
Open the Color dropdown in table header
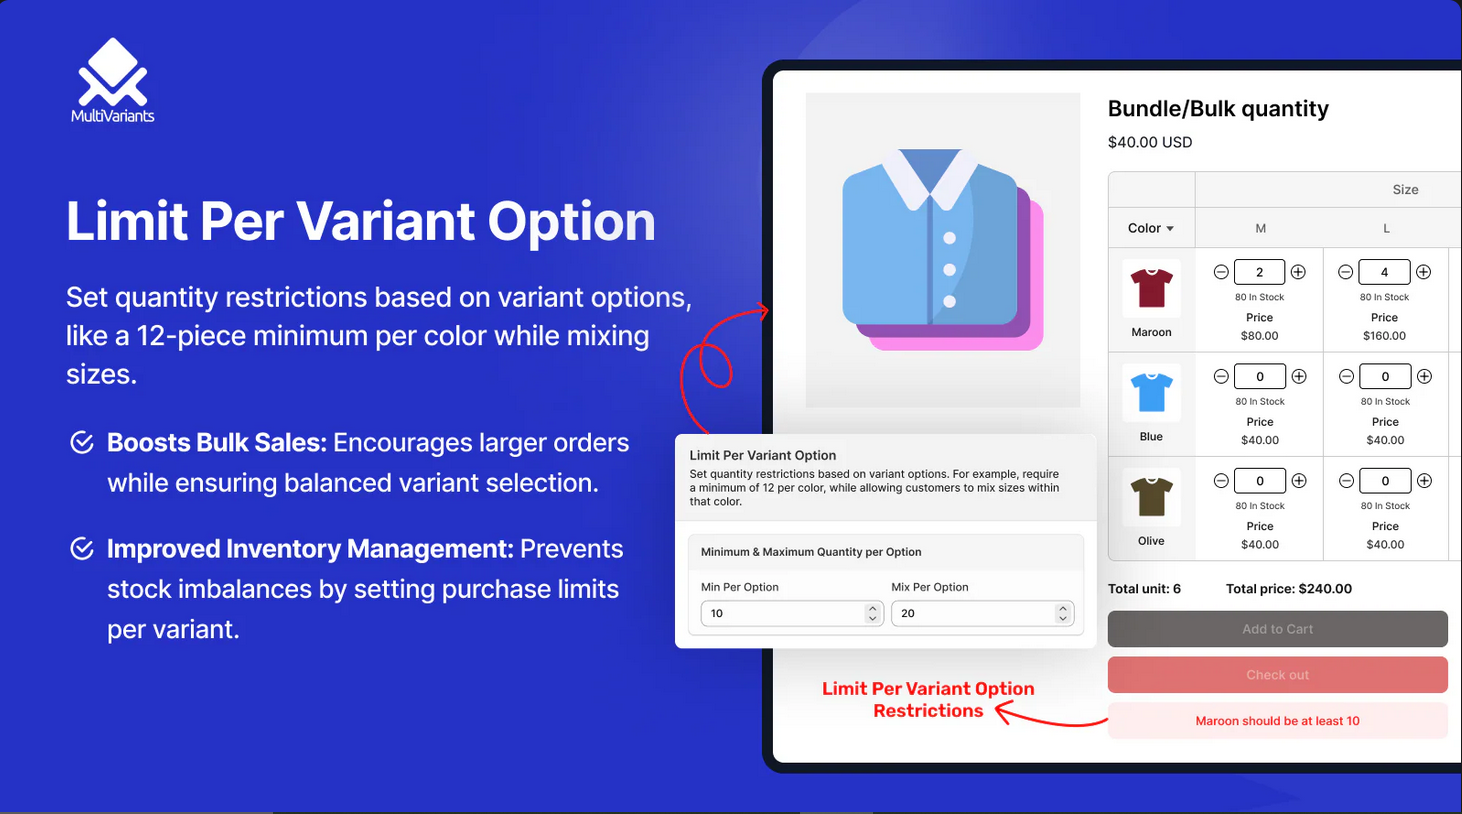pyautogui.click(x=1151, y=228)
